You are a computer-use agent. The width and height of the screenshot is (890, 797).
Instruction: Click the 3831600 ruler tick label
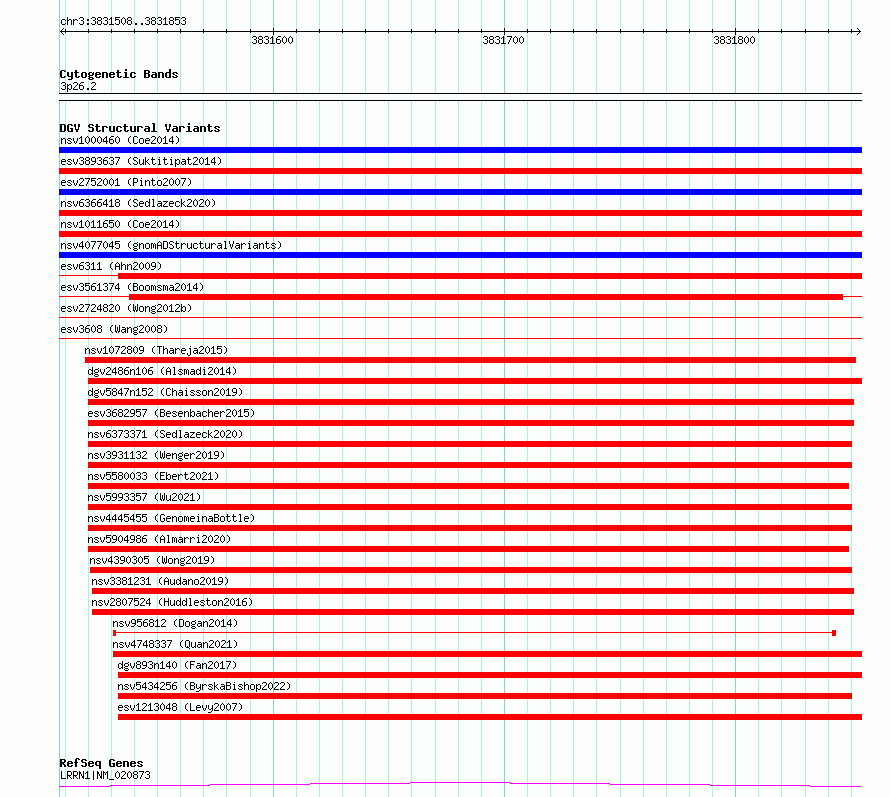(272, 40)
